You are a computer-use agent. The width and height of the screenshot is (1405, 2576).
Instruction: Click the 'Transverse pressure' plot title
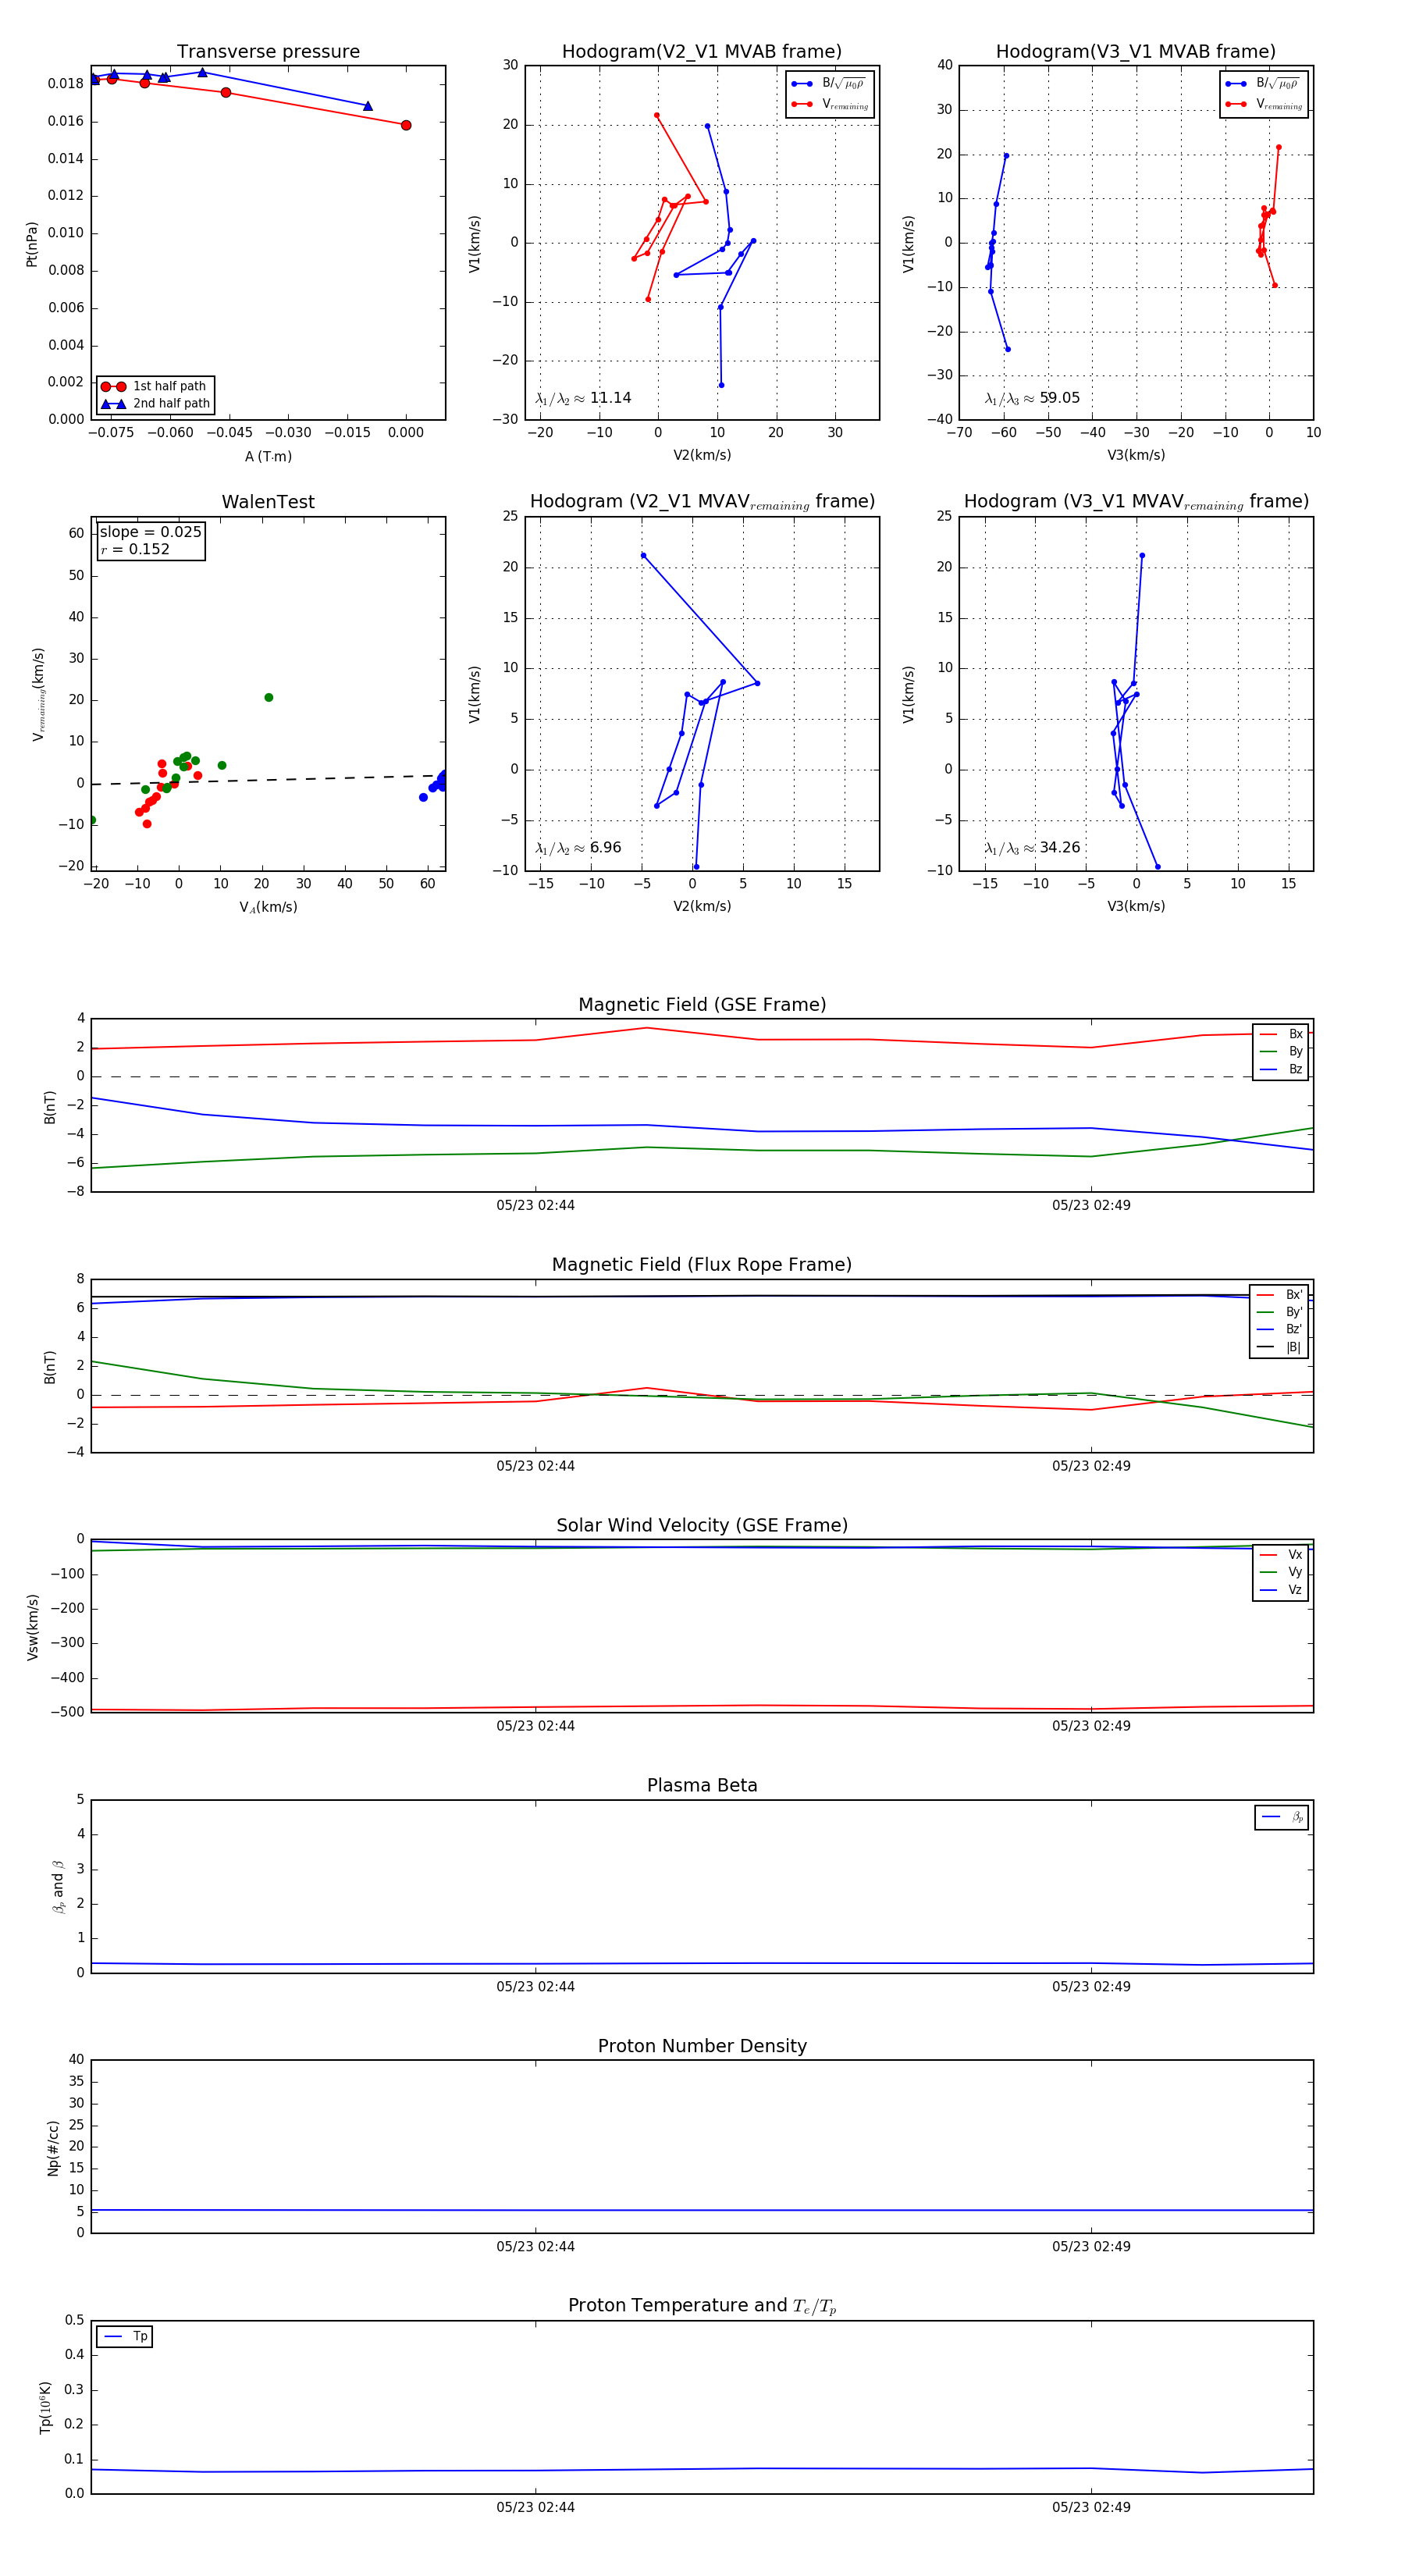(x=268, y=52)
